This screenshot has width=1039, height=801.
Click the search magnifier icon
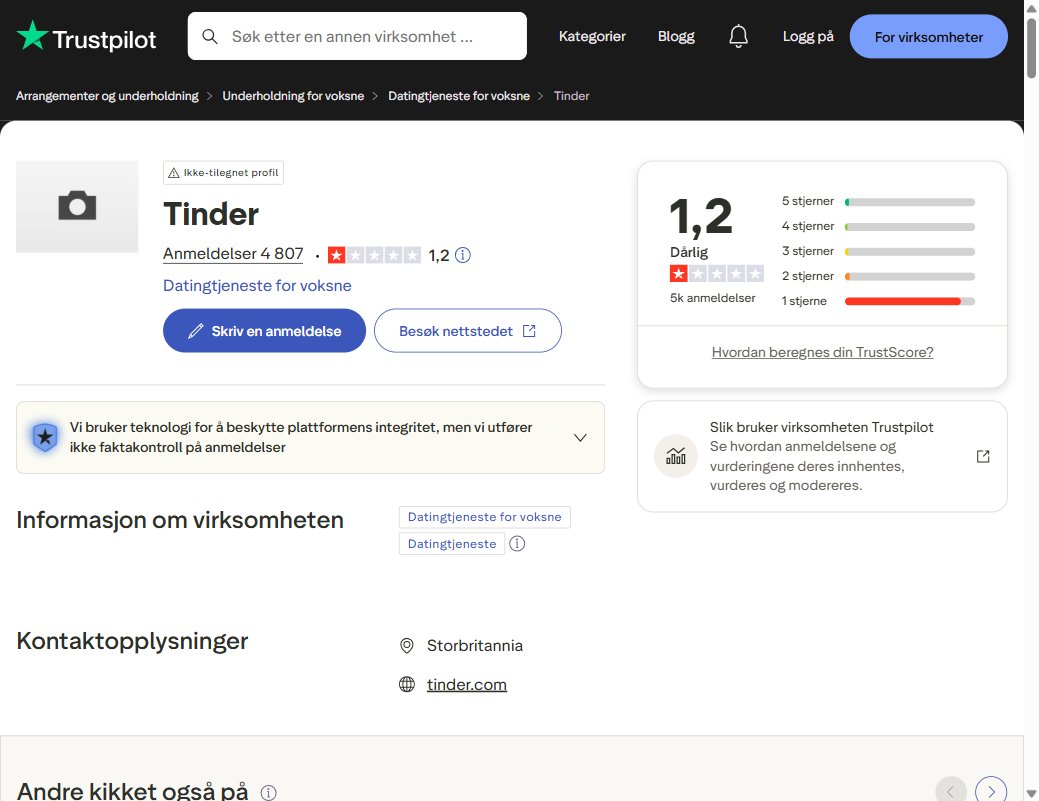click(209, 36)
